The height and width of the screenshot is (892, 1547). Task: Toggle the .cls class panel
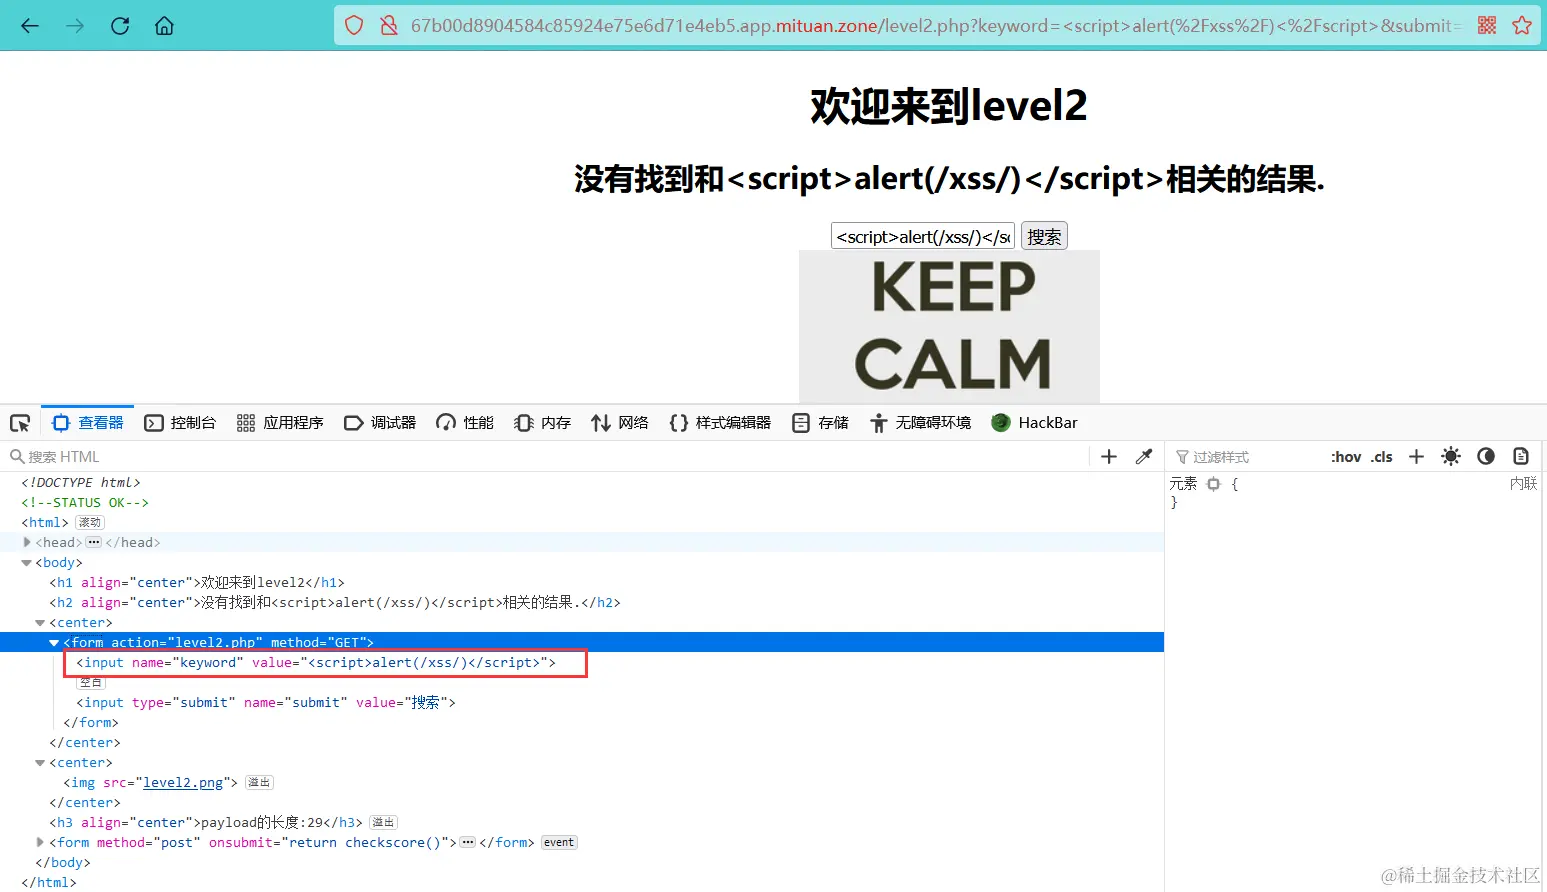1382,456
